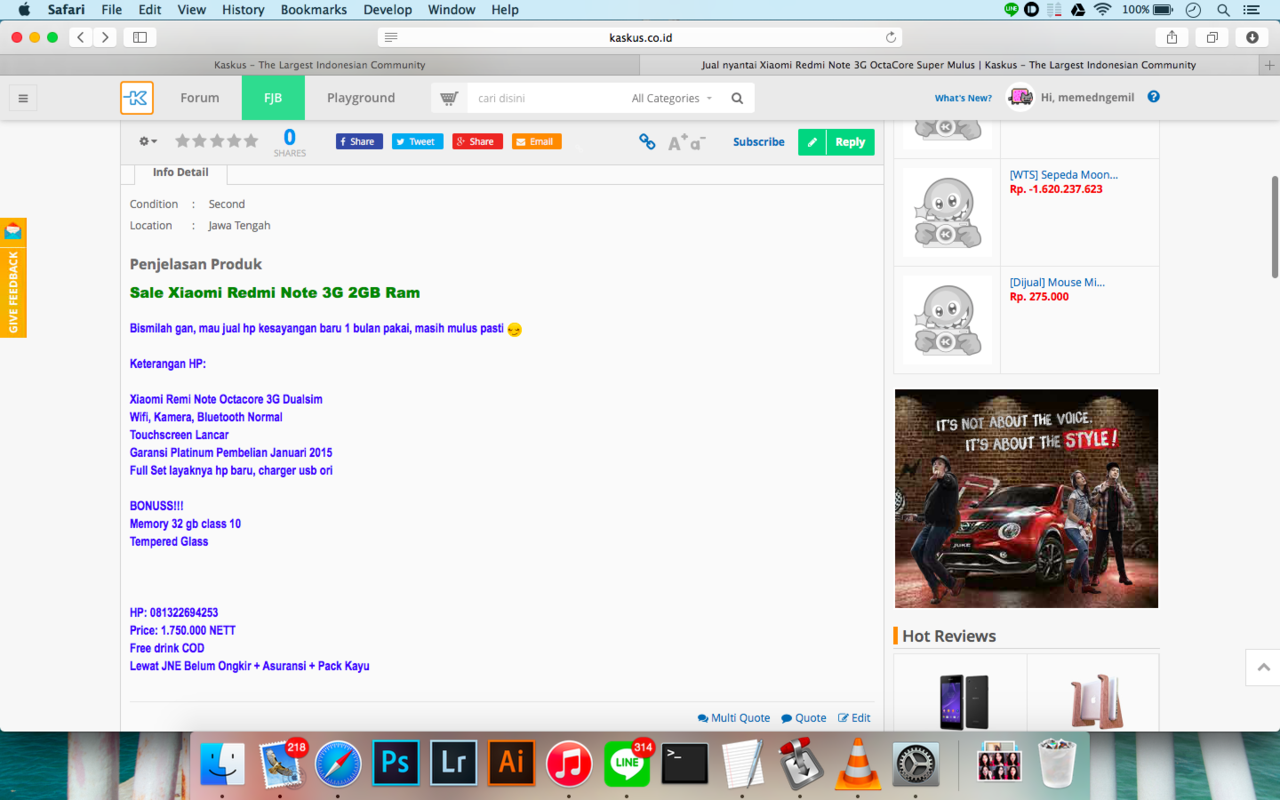Click the Safari address bar
This screenshot has width=1280, height=800.
coord(640,37)
